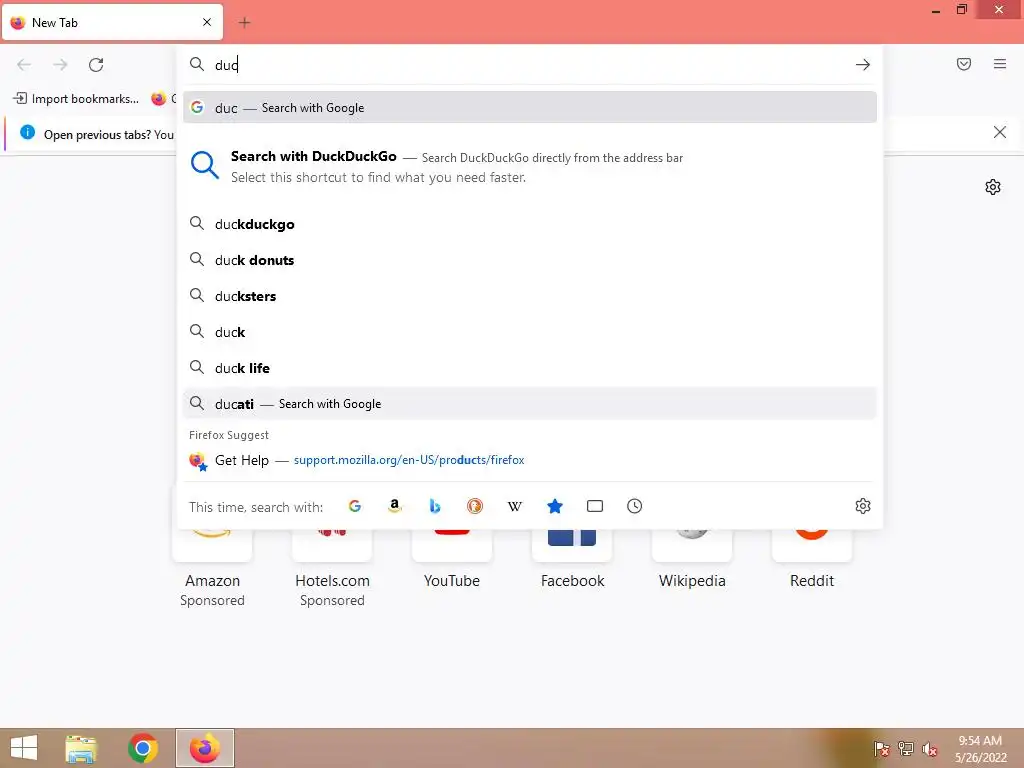Open File Explorer from taskbar
Viewport: 1024px width, 768px height.
pos(81,748)
